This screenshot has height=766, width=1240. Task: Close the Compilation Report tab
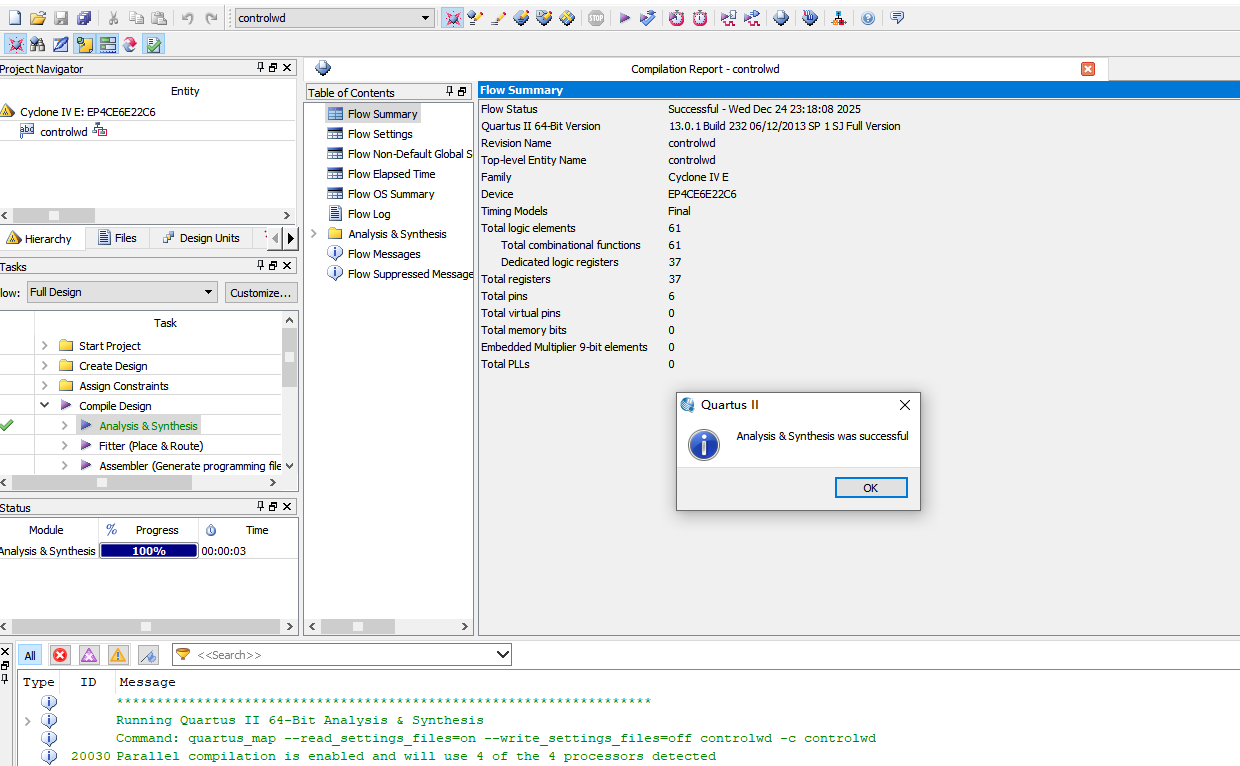coord(1088,69)
